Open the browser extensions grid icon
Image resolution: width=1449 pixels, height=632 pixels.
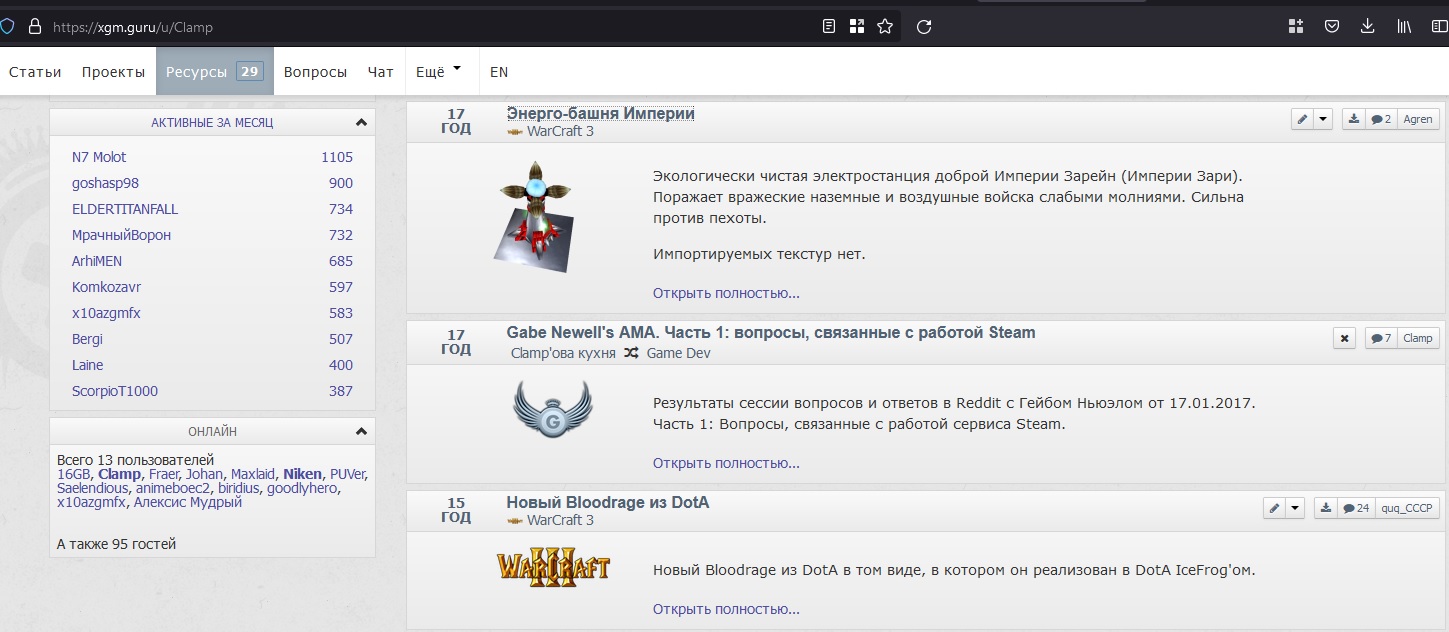pyautogui.click(x=1296, y=27)
